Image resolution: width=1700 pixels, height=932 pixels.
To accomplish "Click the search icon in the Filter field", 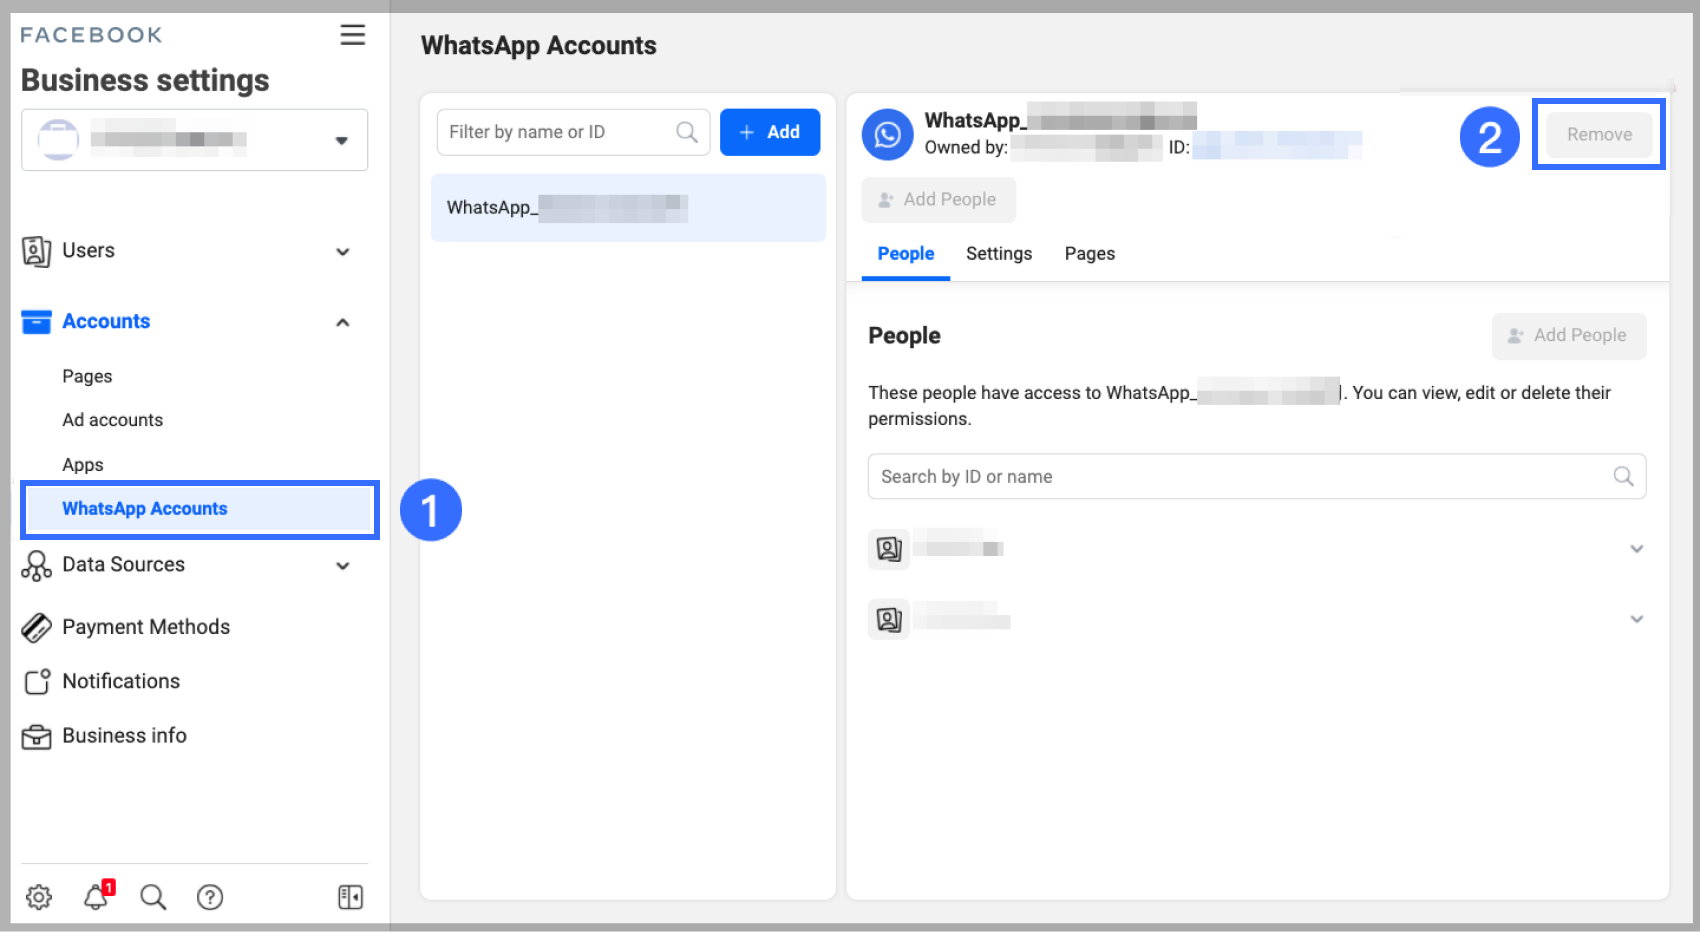I will pyautogui.click(x=687, y=132).
